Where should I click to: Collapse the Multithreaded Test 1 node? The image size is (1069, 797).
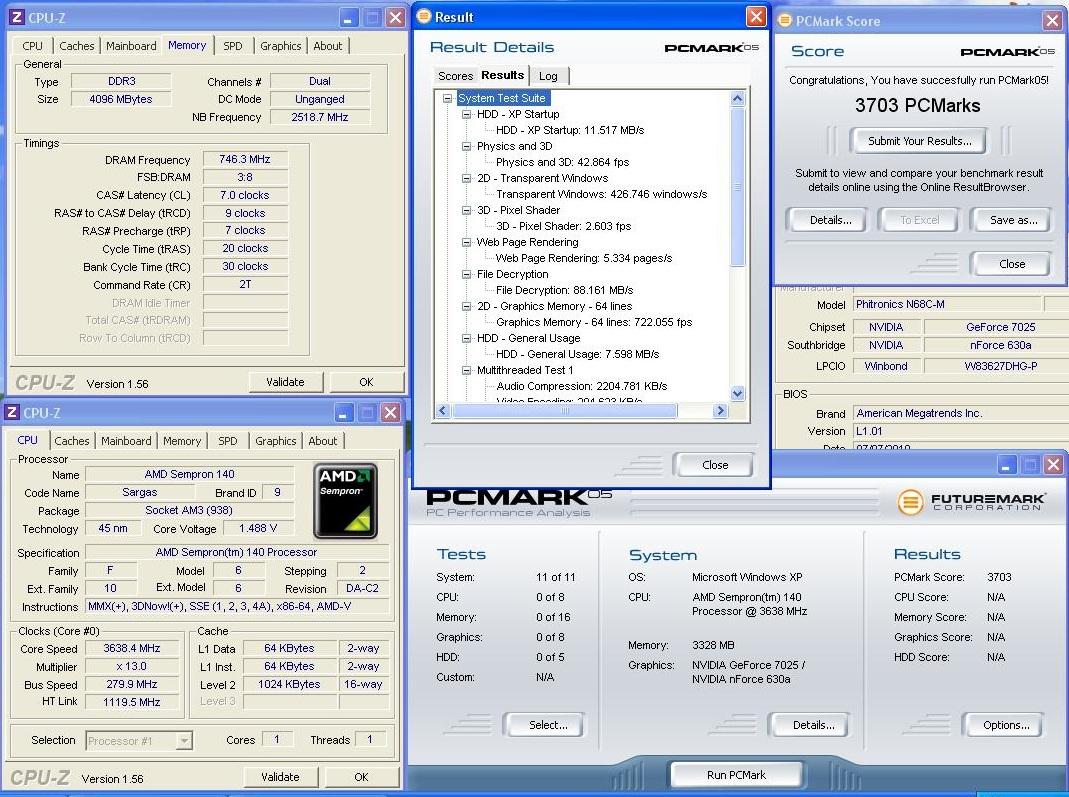coord(466,371)
